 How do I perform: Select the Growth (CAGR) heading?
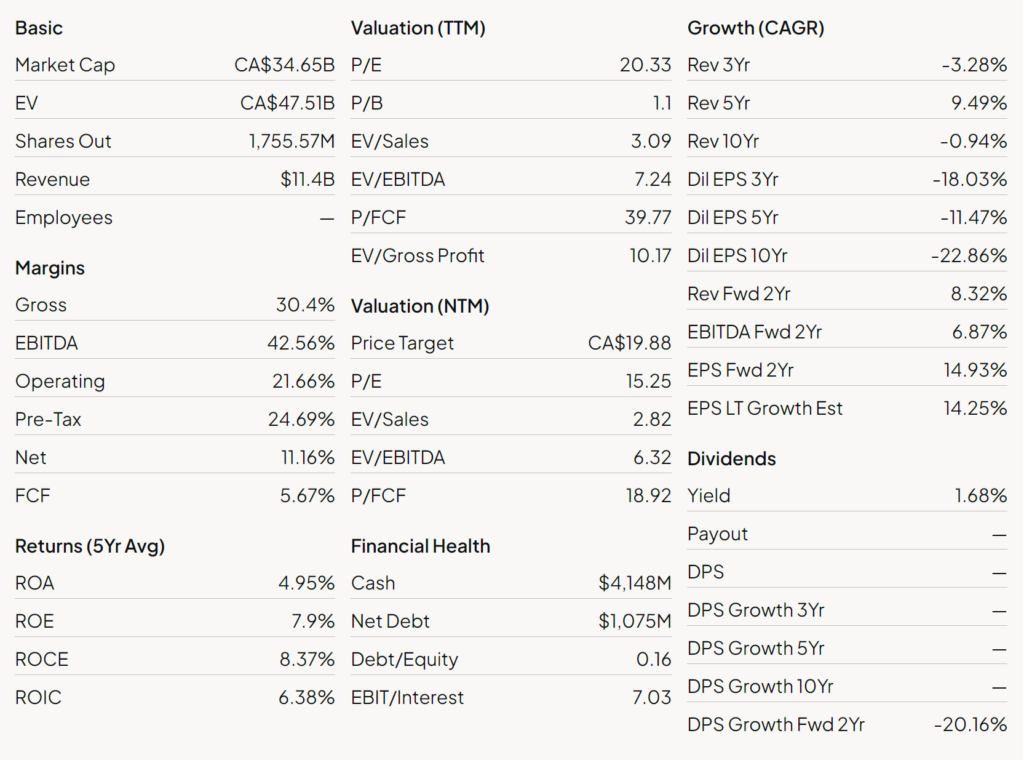756,28
